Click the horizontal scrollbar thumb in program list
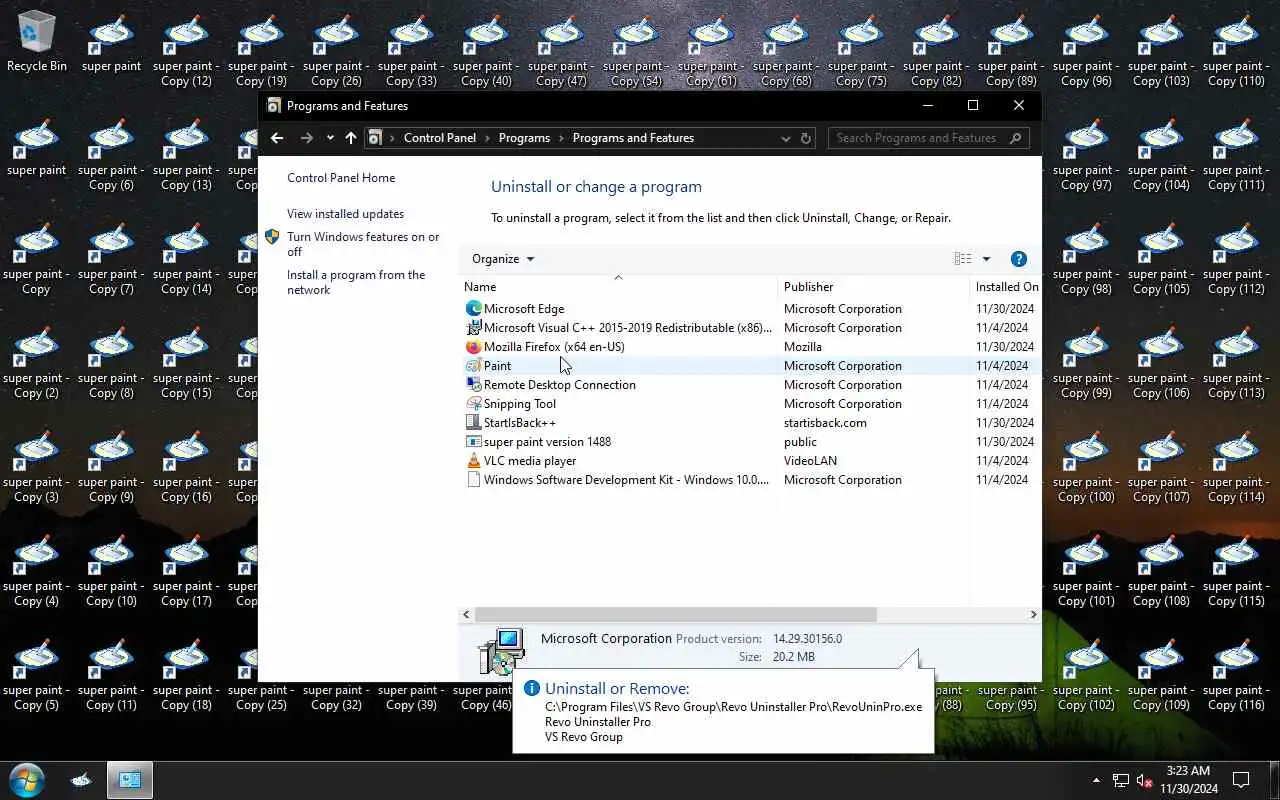This screenshot has width=1280, height=800. tap(675, 615)
